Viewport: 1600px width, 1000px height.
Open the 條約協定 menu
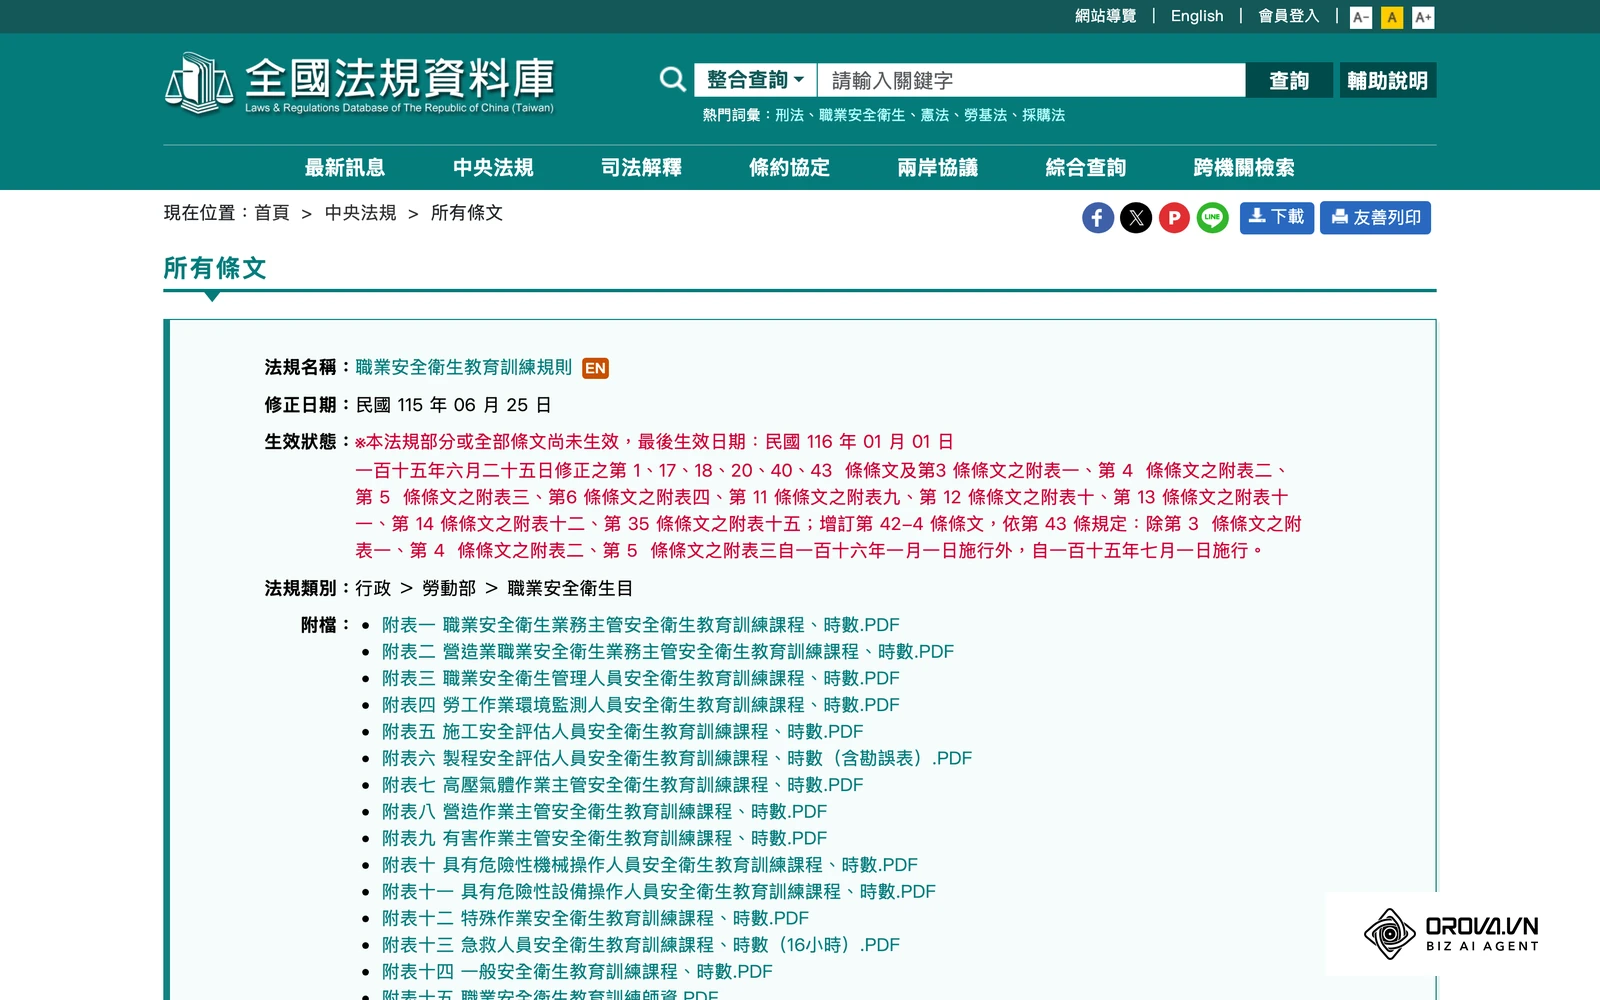789,167
